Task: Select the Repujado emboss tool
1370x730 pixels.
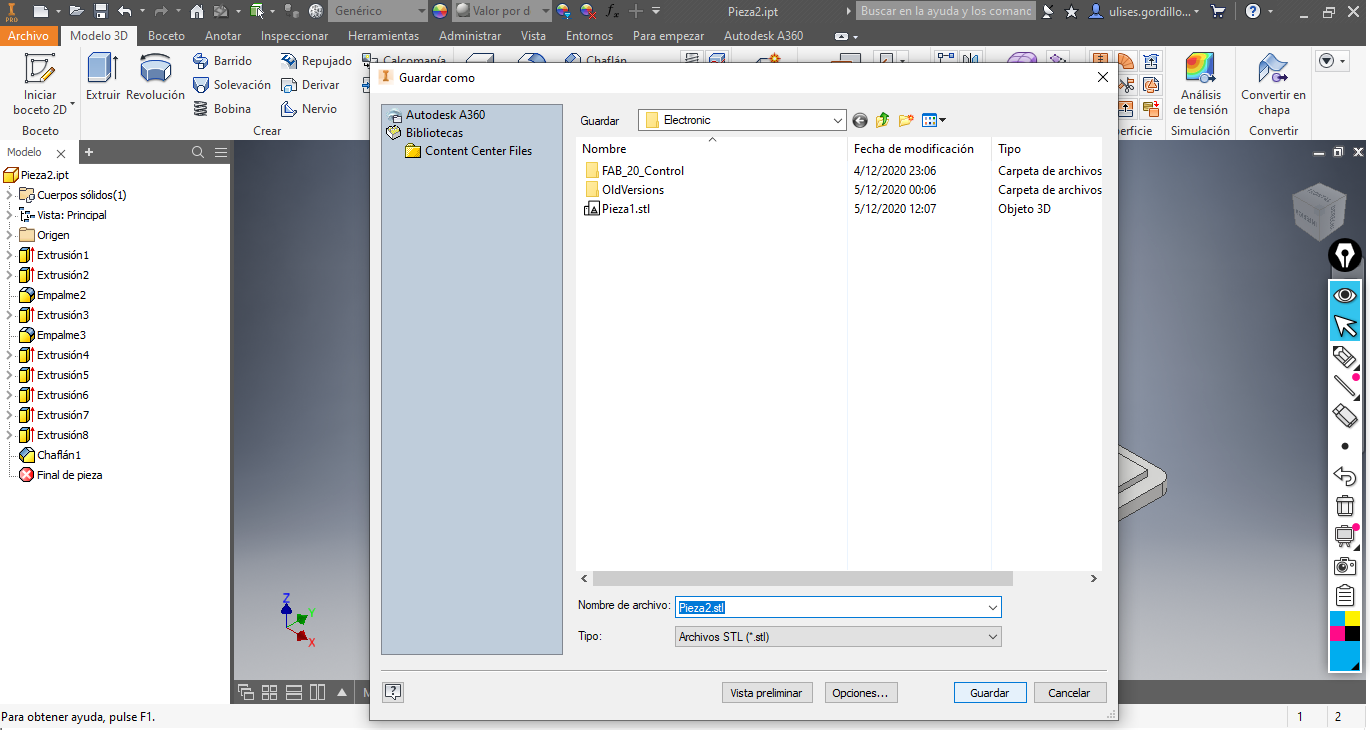Action: tap(316, 61)
